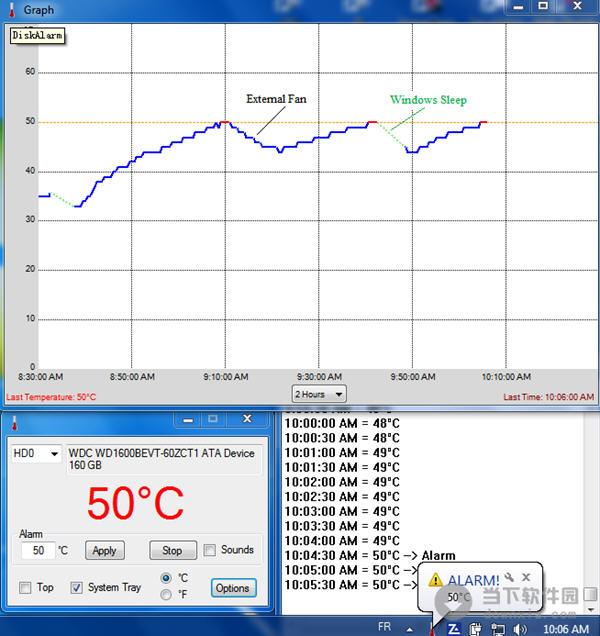Screen dimensions: 600x636
Task: Click the log entry '10:03:00 AM = 49°C'
Action: pyautogui.click(x=342, y=511)
